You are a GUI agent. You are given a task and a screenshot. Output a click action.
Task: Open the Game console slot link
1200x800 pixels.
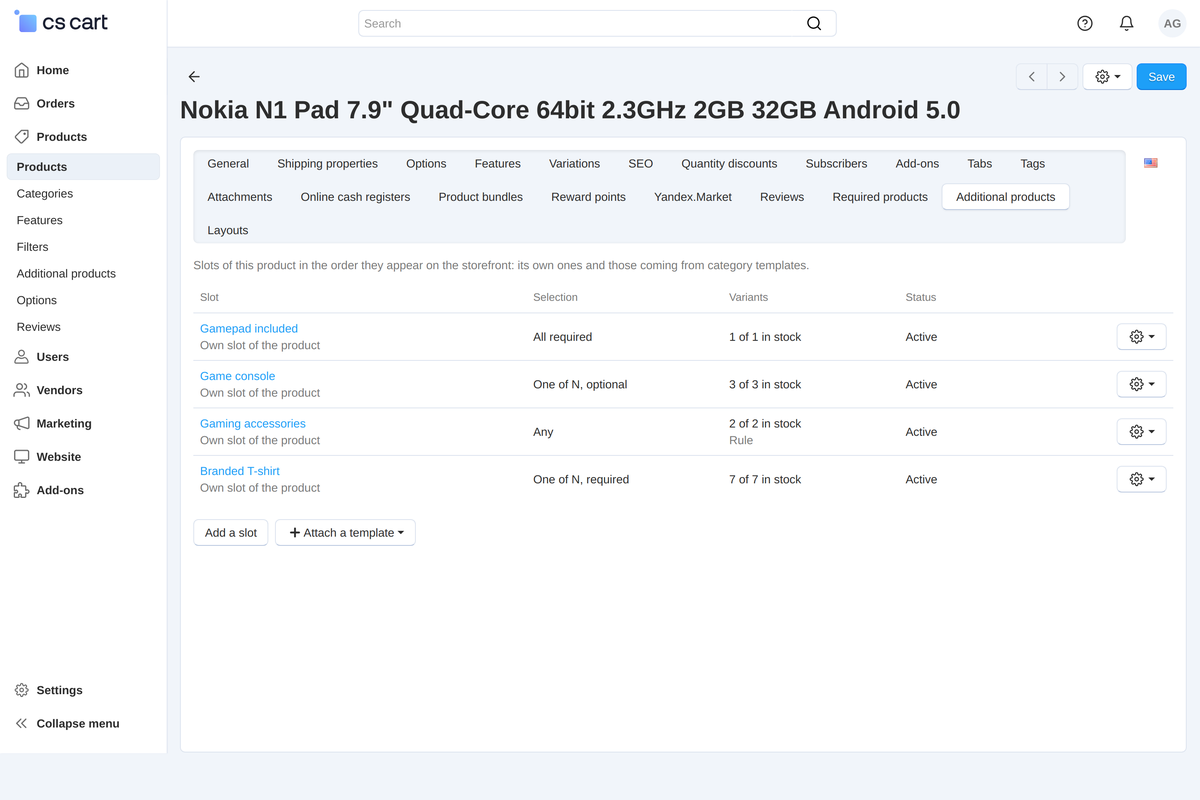[x=237, y=376]
